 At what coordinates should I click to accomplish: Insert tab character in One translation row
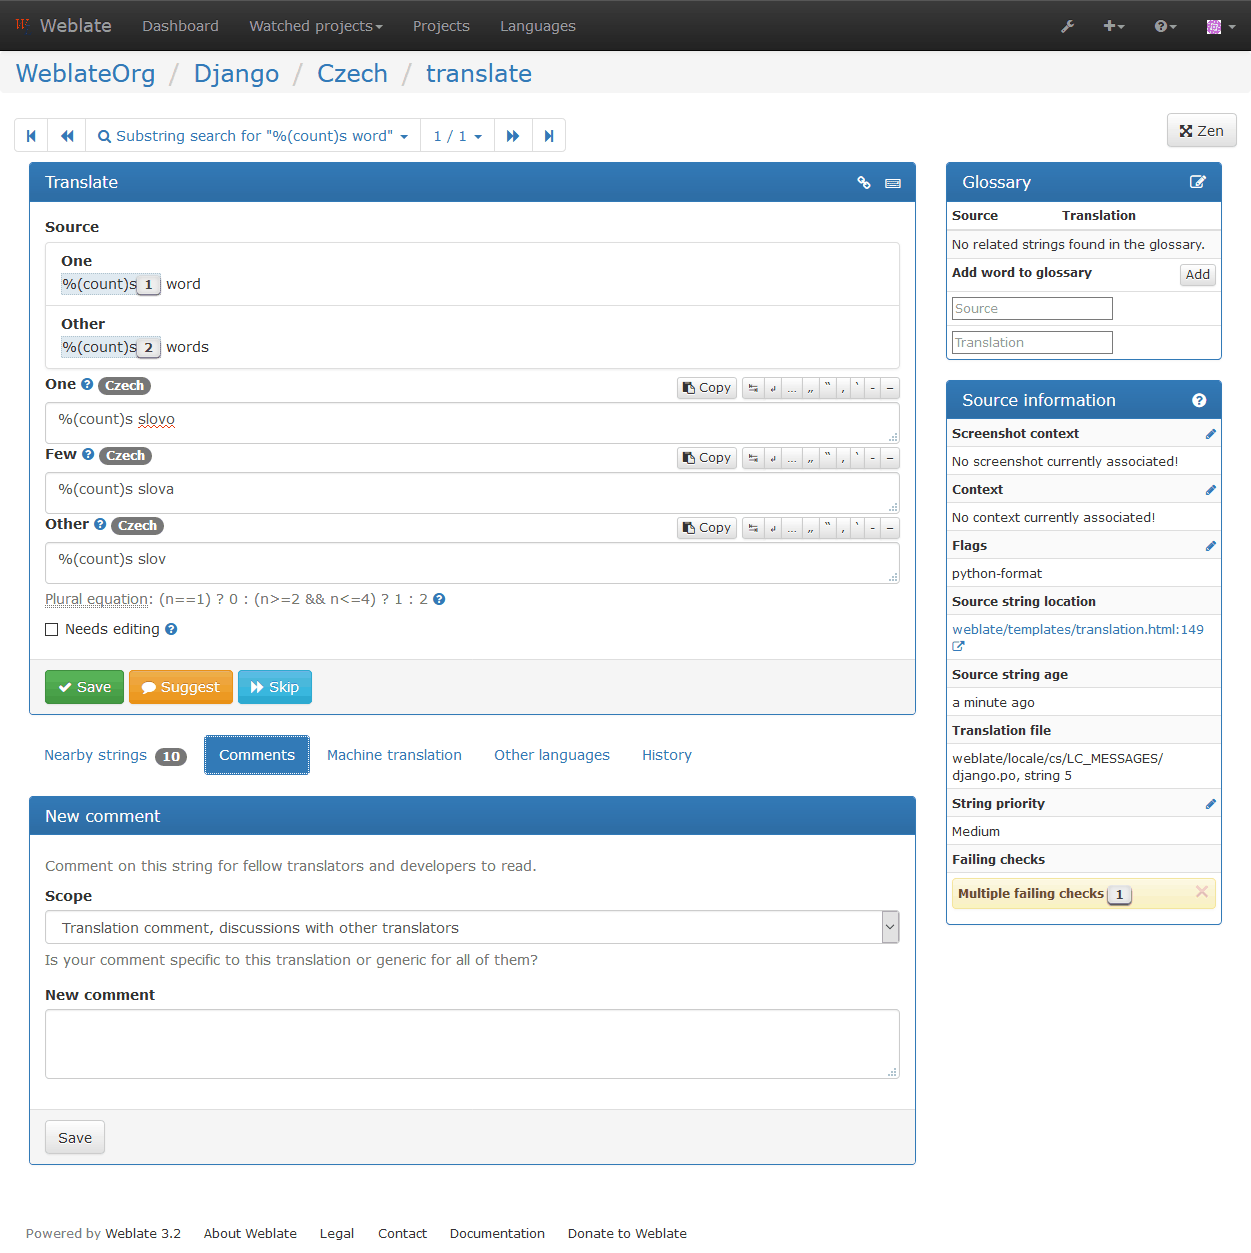pos(753,388)
